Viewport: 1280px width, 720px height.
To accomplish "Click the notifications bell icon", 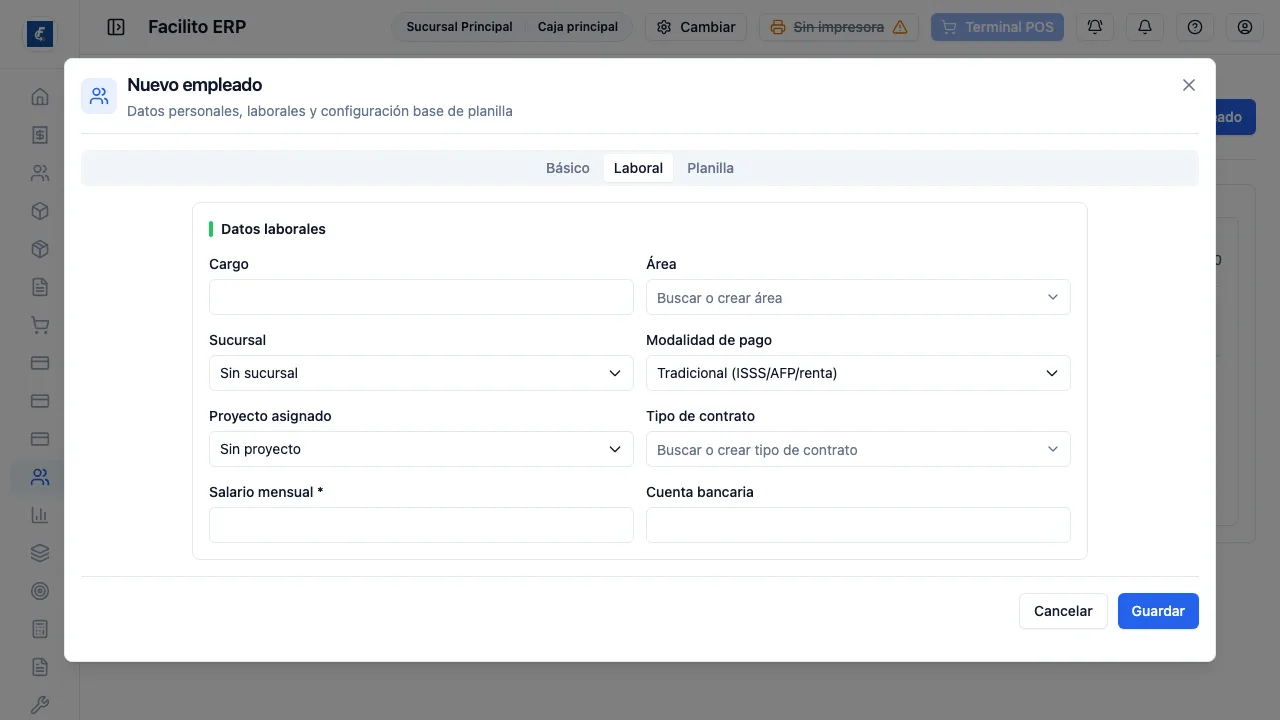I will tap(1145, 27).
